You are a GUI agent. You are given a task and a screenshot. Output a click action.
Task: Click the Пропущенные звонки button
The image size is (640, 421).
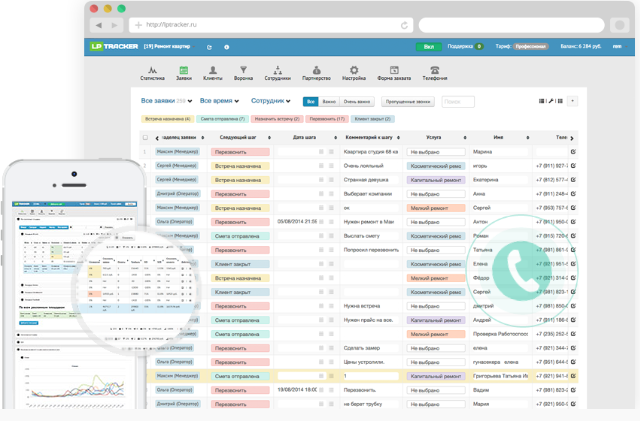pyautogui.click(x=408, y=102)
